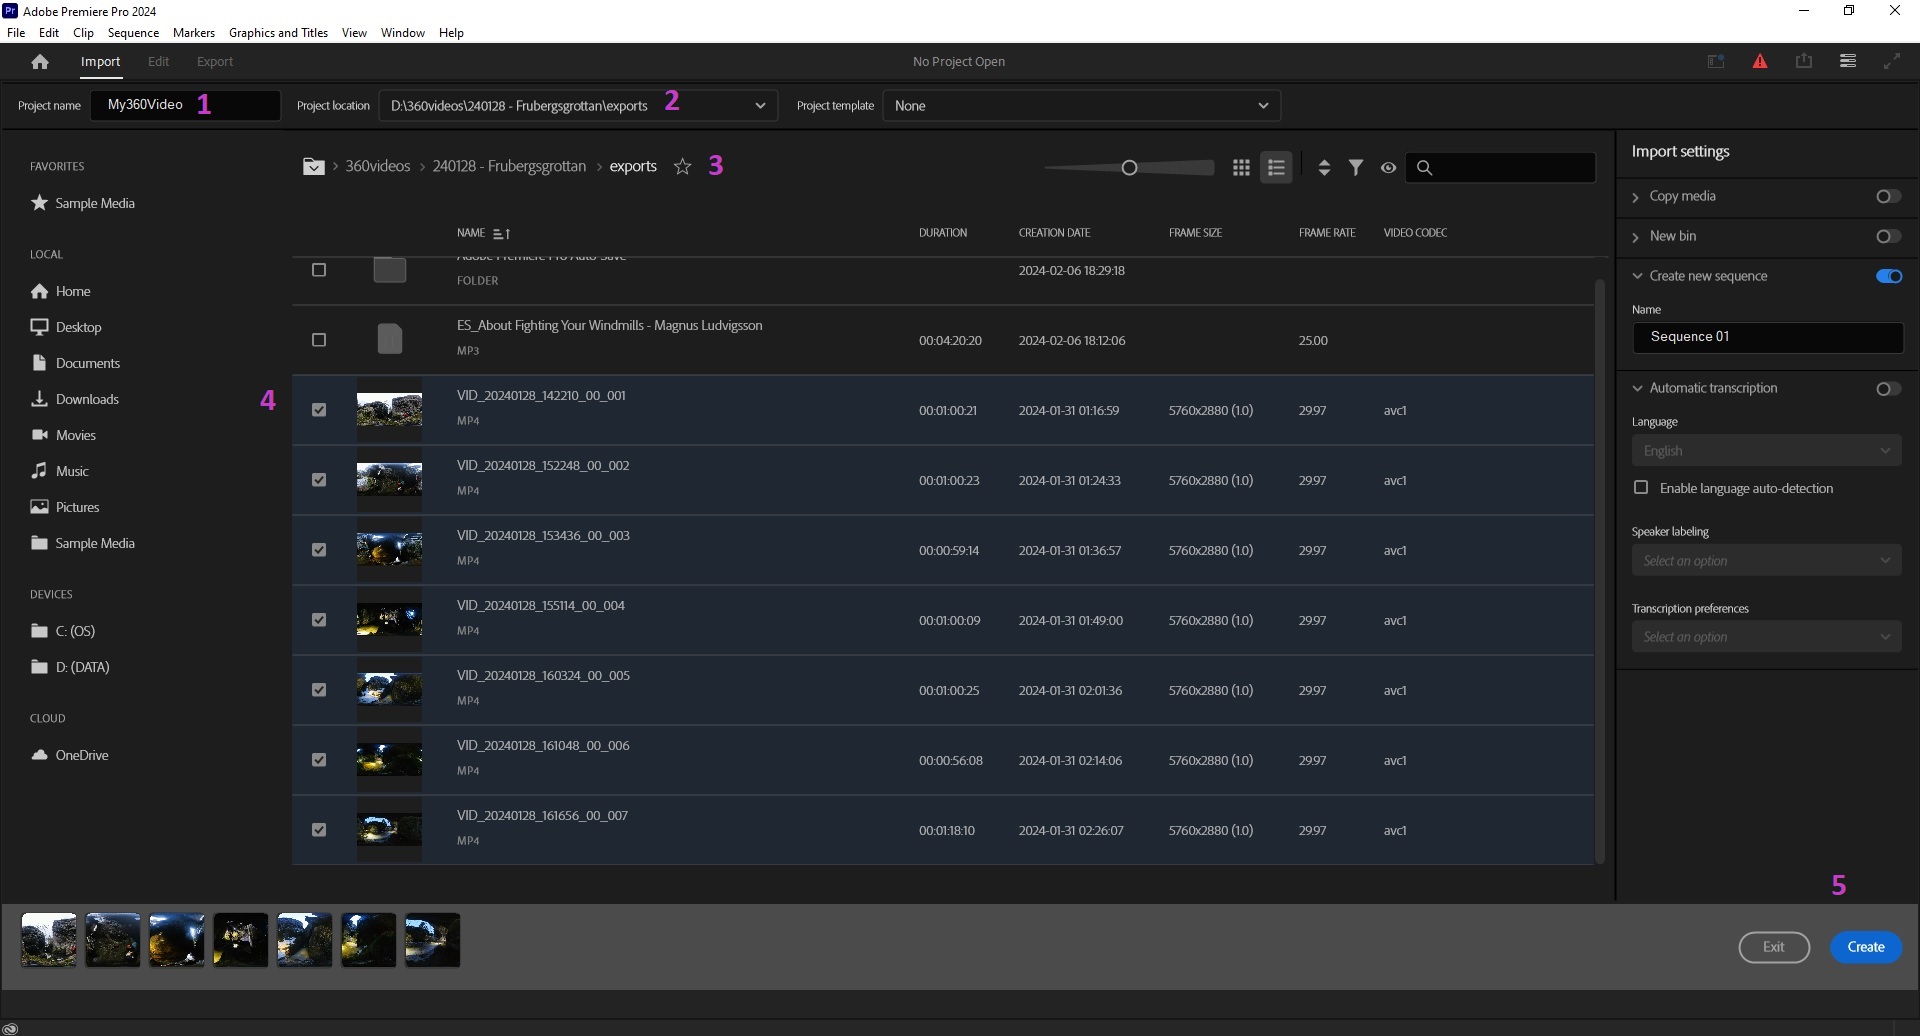The height and width of the screenshot is (1036, 1920).
Task: Click the Creative Cloud status bar icon
Action: point(10,1028)
